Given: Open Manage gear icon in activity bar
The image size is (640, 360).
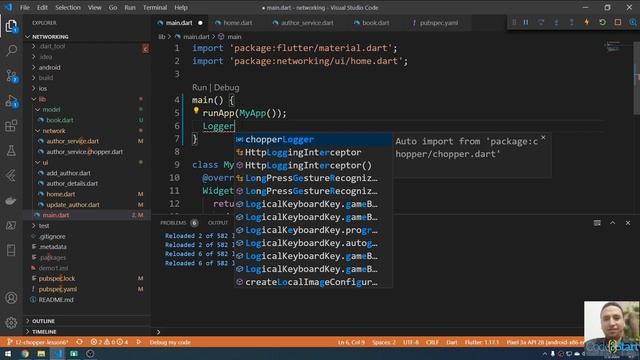Looking at the screenshot, I should pyautogui.click(x=11, y=322).
